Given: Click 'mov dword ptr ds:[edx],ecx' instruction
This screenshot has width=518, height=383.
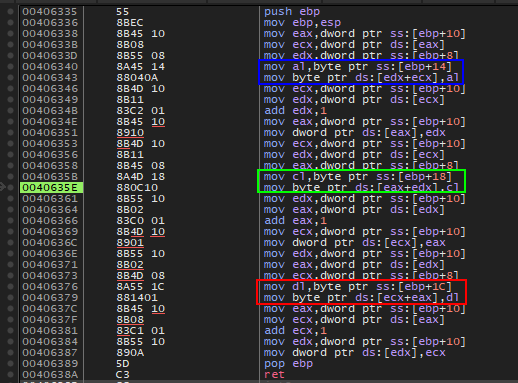Looking at the screenshot, I should (x=355, y=353).
